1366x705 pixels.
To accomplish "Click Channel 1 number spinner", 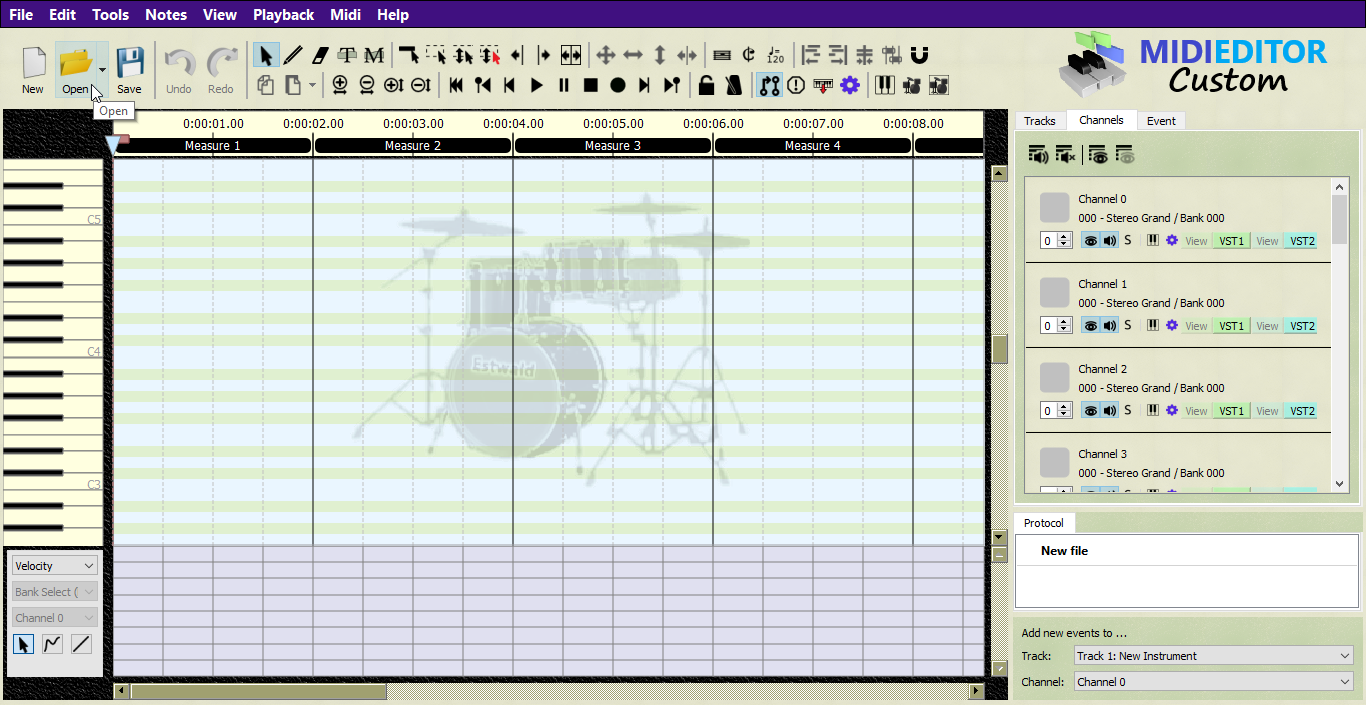I will [x=1056, y=326].
